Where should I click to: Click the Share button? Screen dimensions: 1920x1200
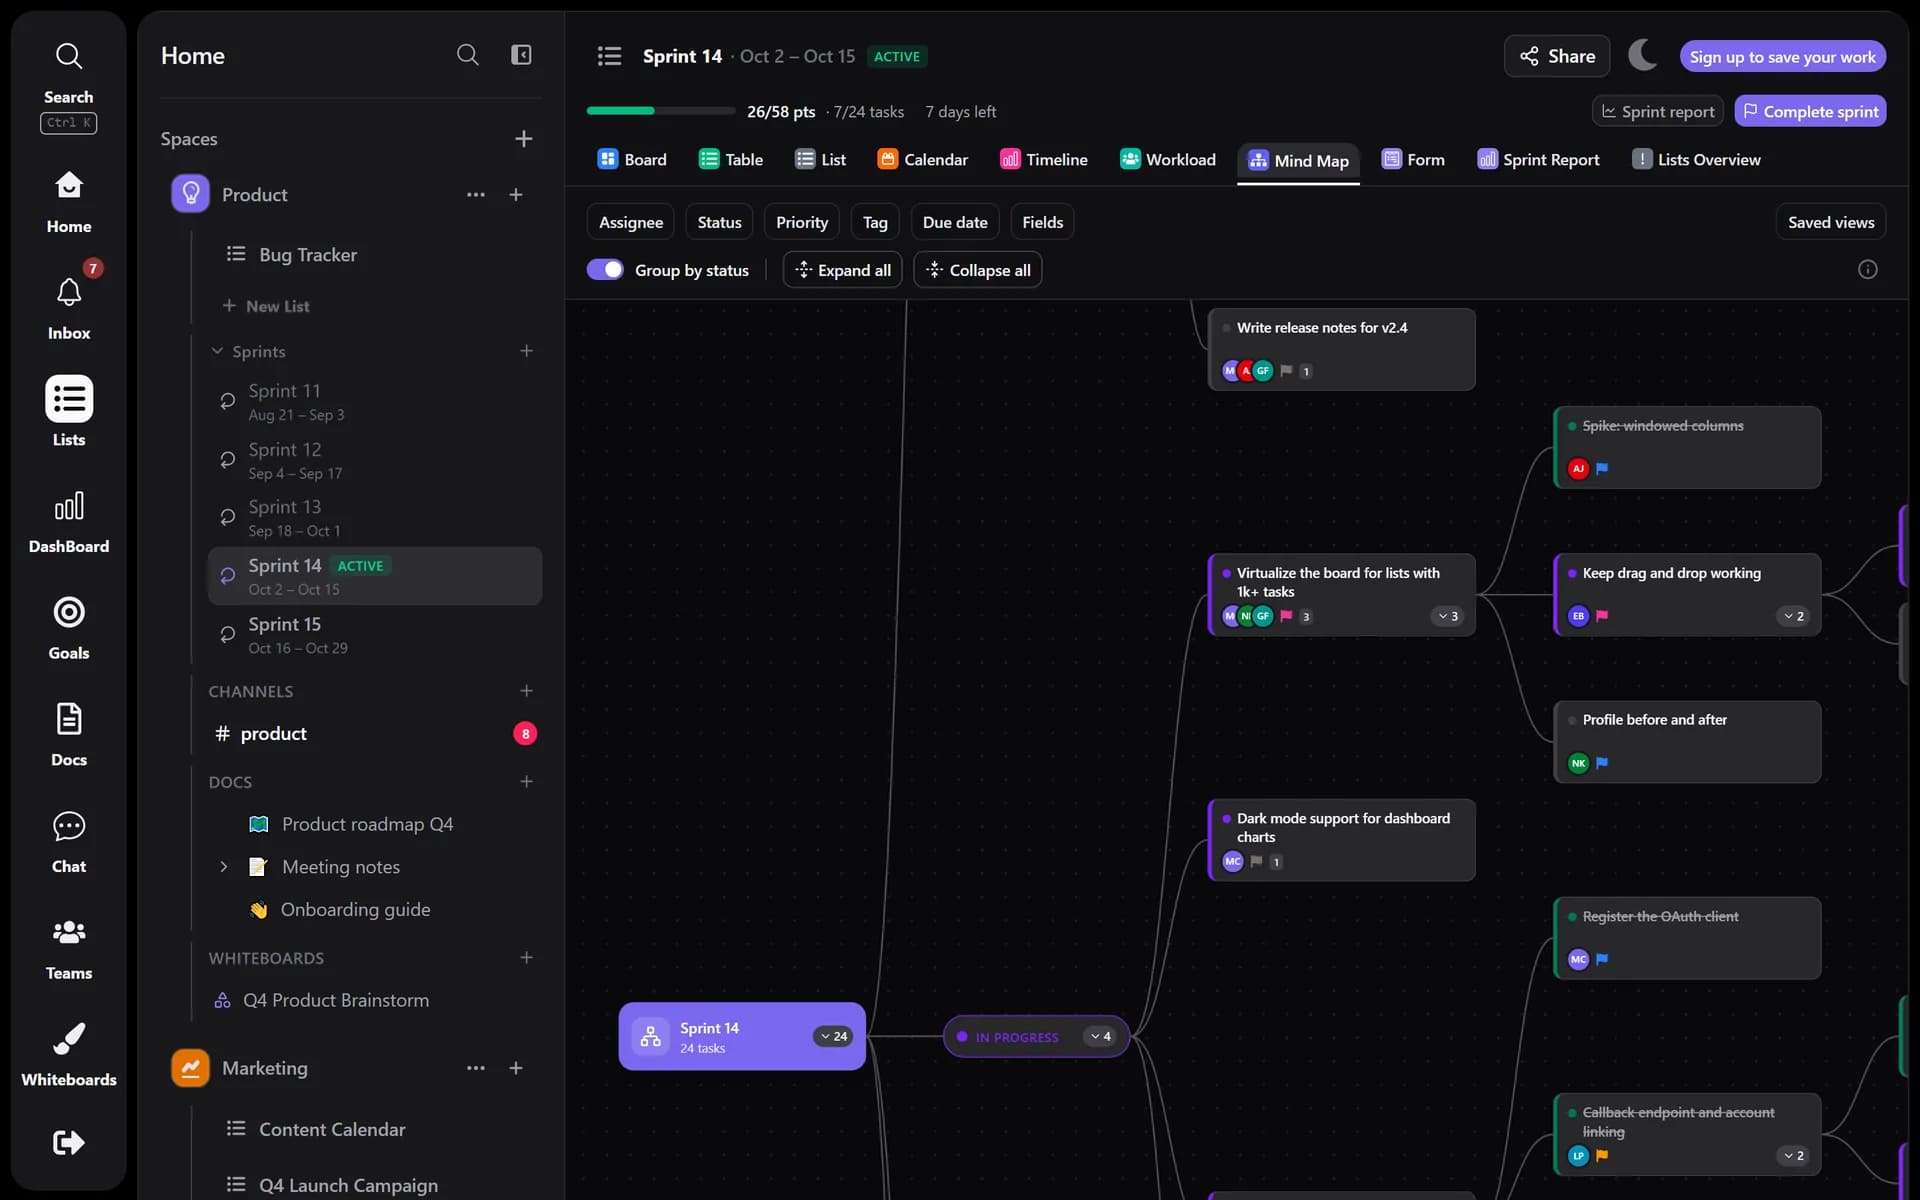coord(1557,56)
